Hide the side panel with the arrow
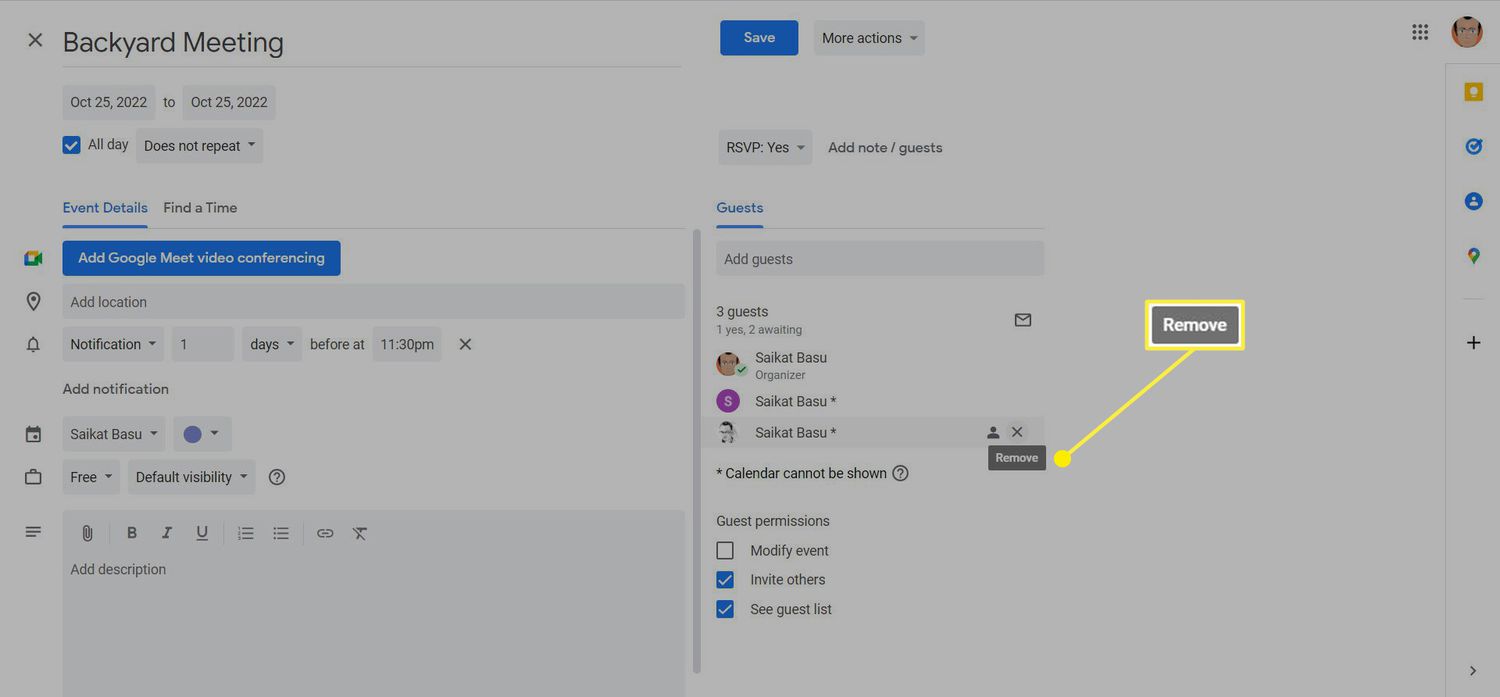The width and height of the screenshot is (1500, 697). [x=1473, y=671]
